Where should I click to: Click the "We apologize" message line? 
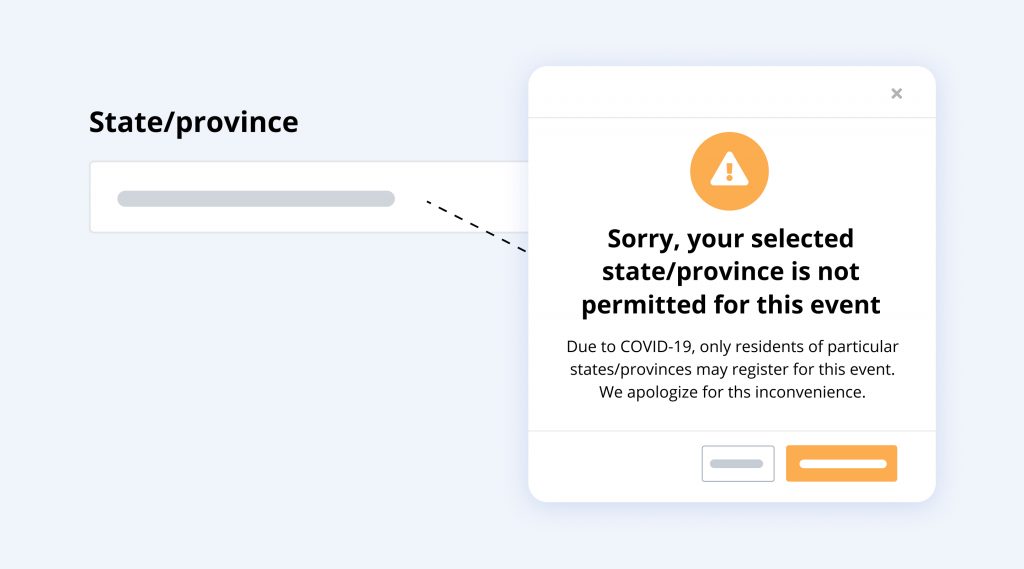click(732, 392)
